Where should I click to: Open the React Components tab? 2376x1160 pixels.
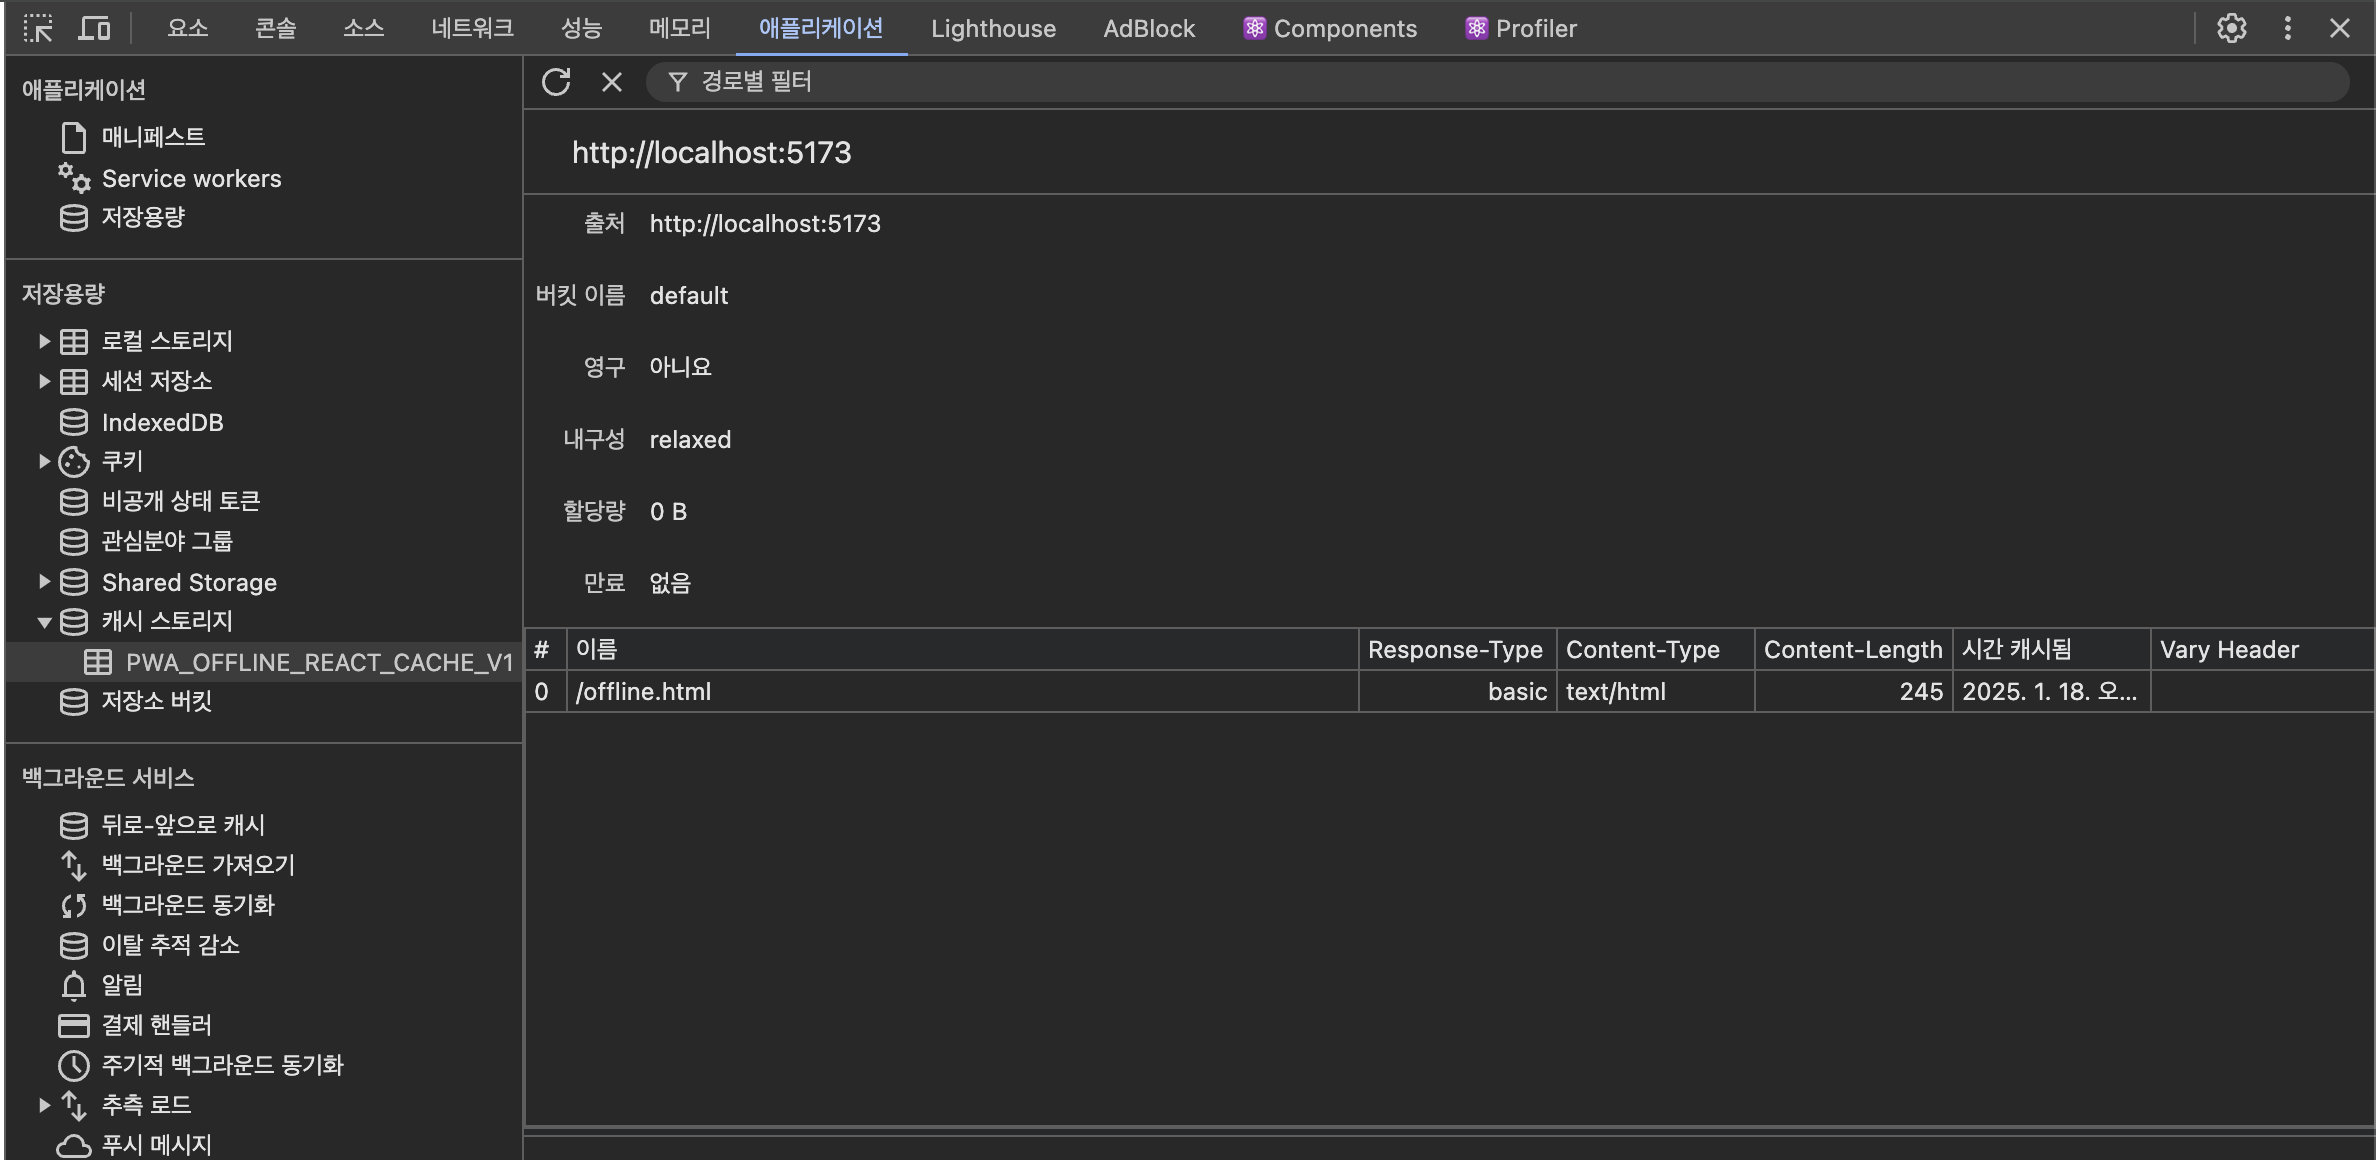[1330, 28]
